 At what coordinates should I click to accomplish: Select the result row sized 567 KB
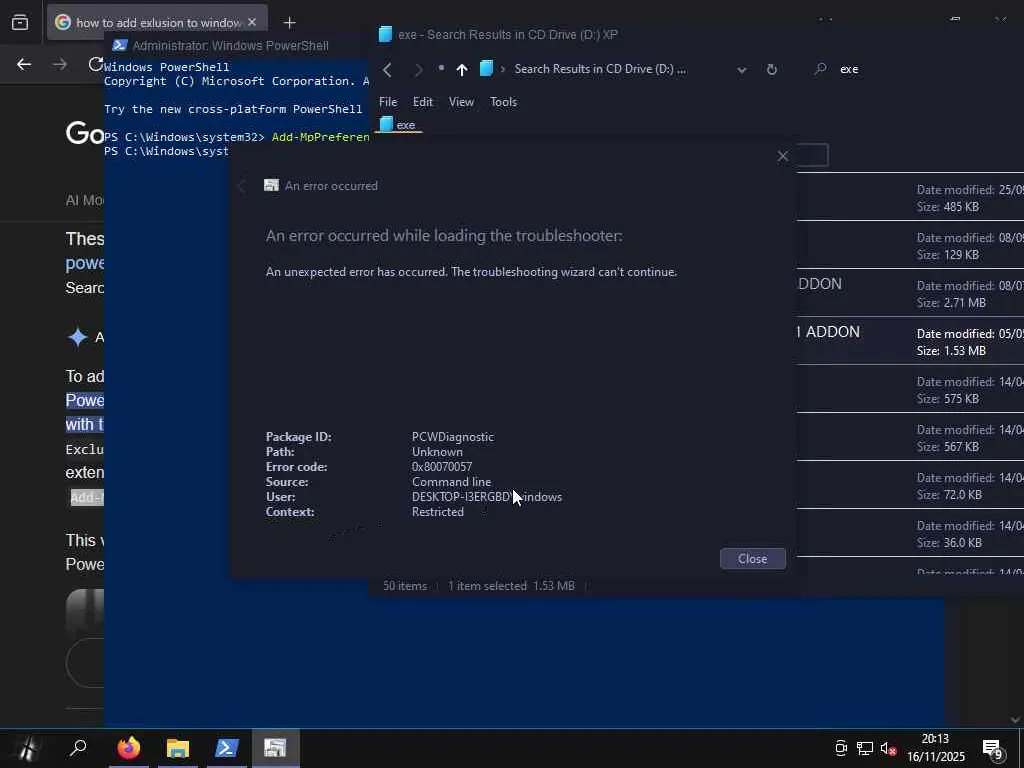pos(910,438)
